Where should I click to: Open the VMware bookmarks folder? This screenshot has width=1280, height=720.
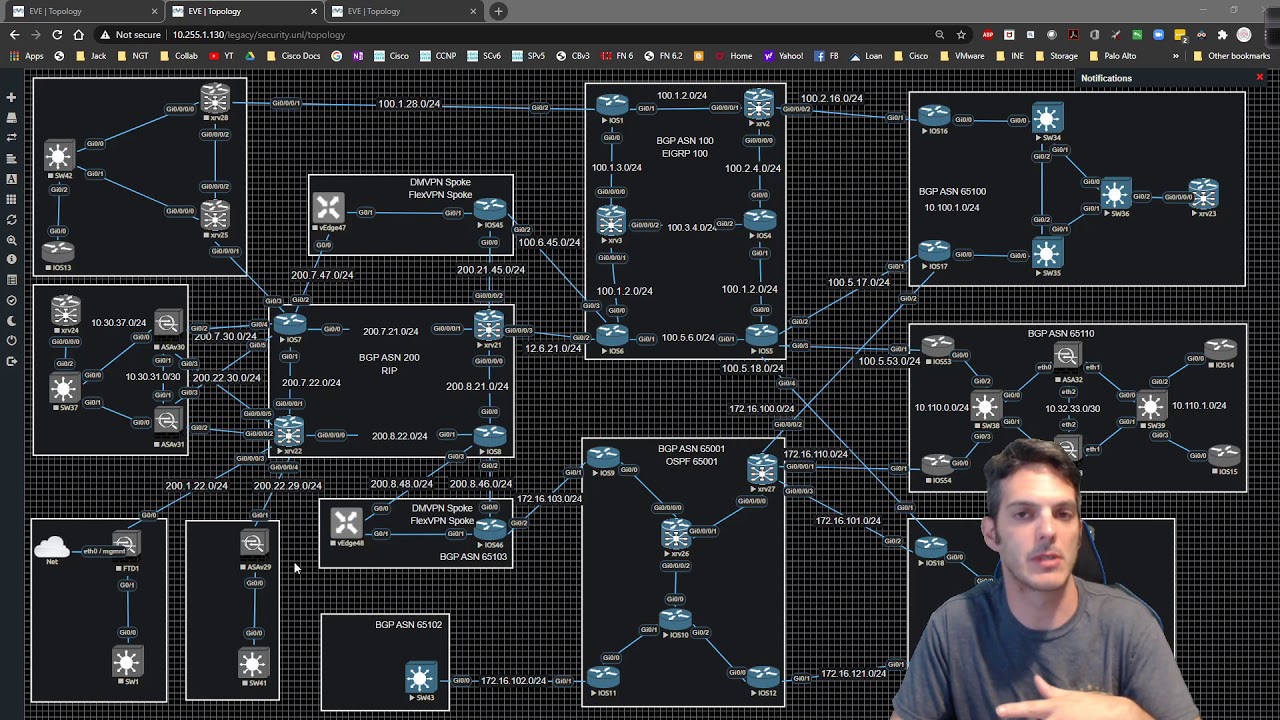coord(962,56)
